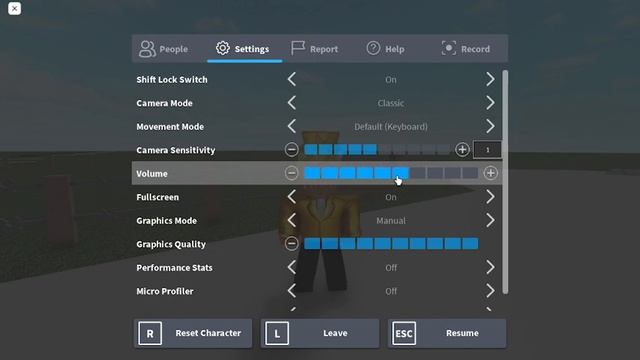Image resolution: width=640 pixels, height=360 pixels.
Task: Click the Default (Keyboard) movement value
Action: [391, 127]
